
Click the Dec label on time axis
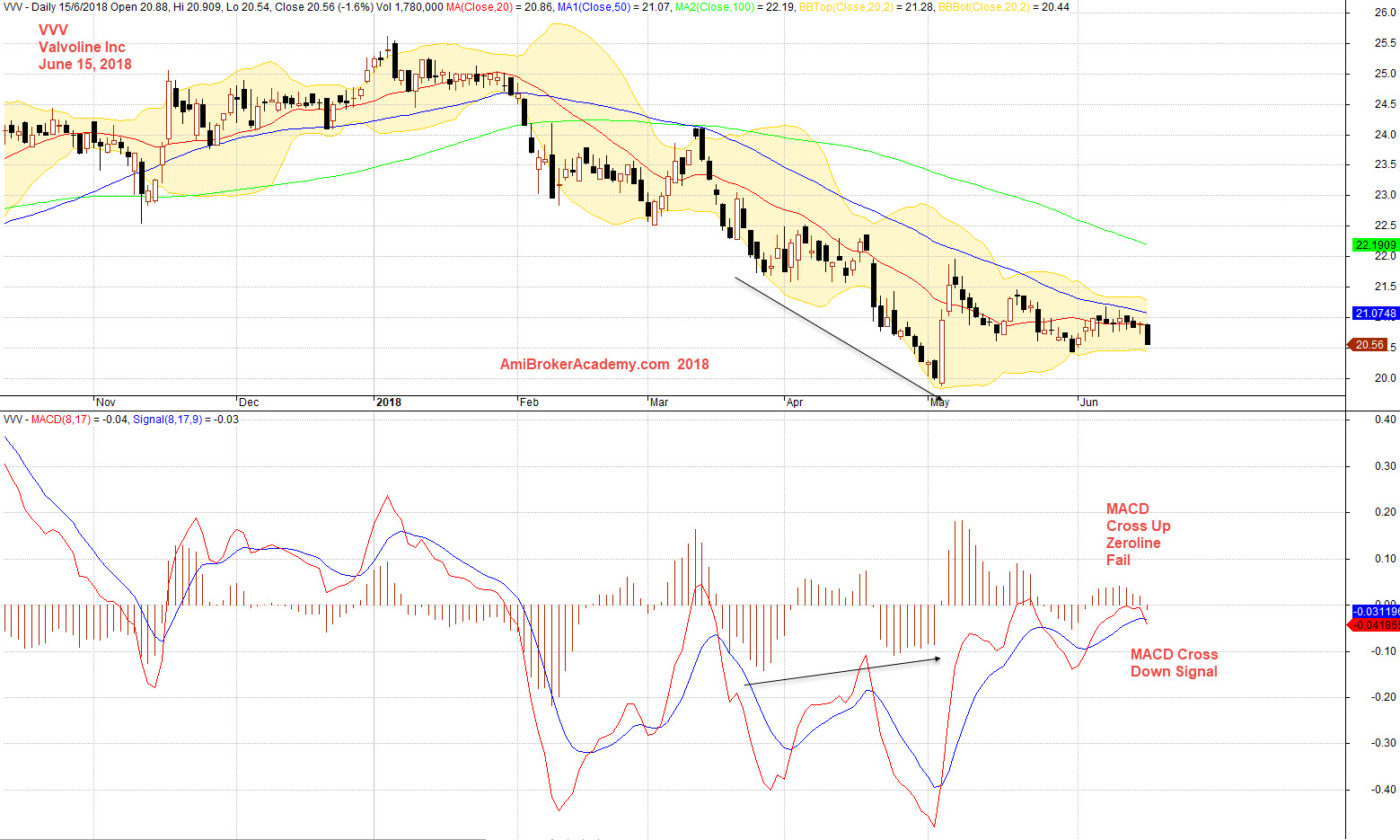pos(249,402)
